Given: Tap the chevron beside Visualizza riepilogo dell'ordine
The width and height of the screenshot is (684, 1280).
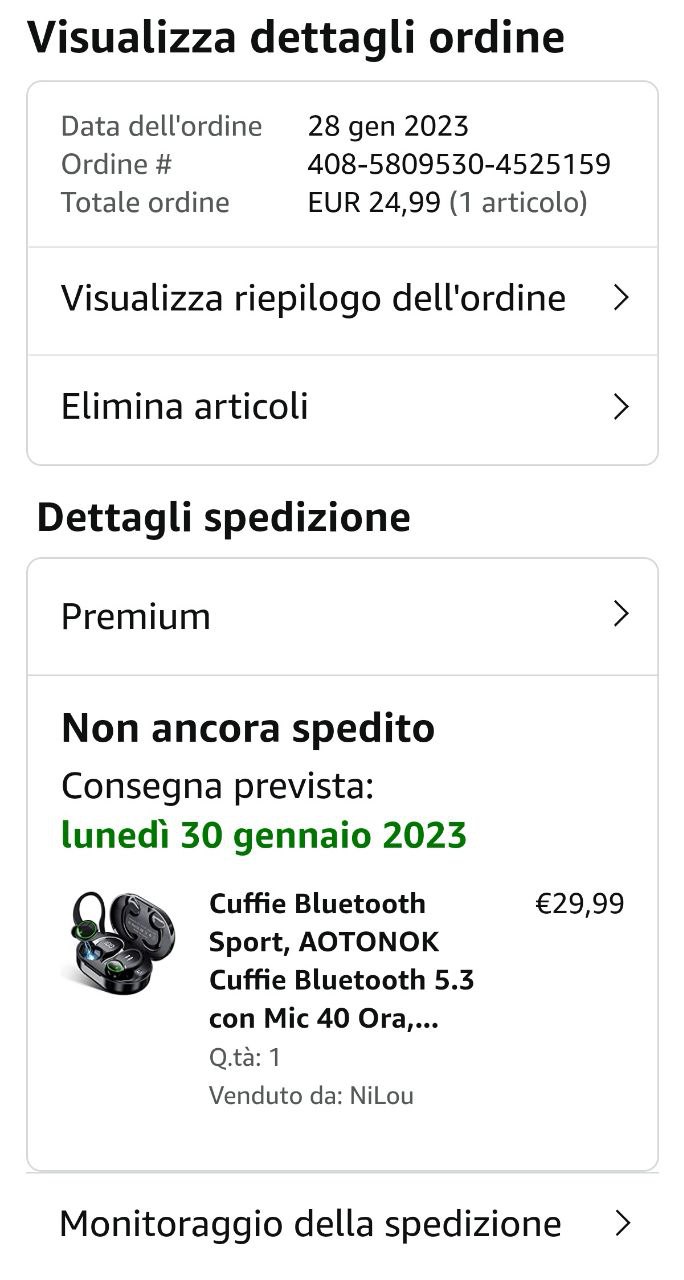Looking at the screenshot, I should [x=621, y=298].
